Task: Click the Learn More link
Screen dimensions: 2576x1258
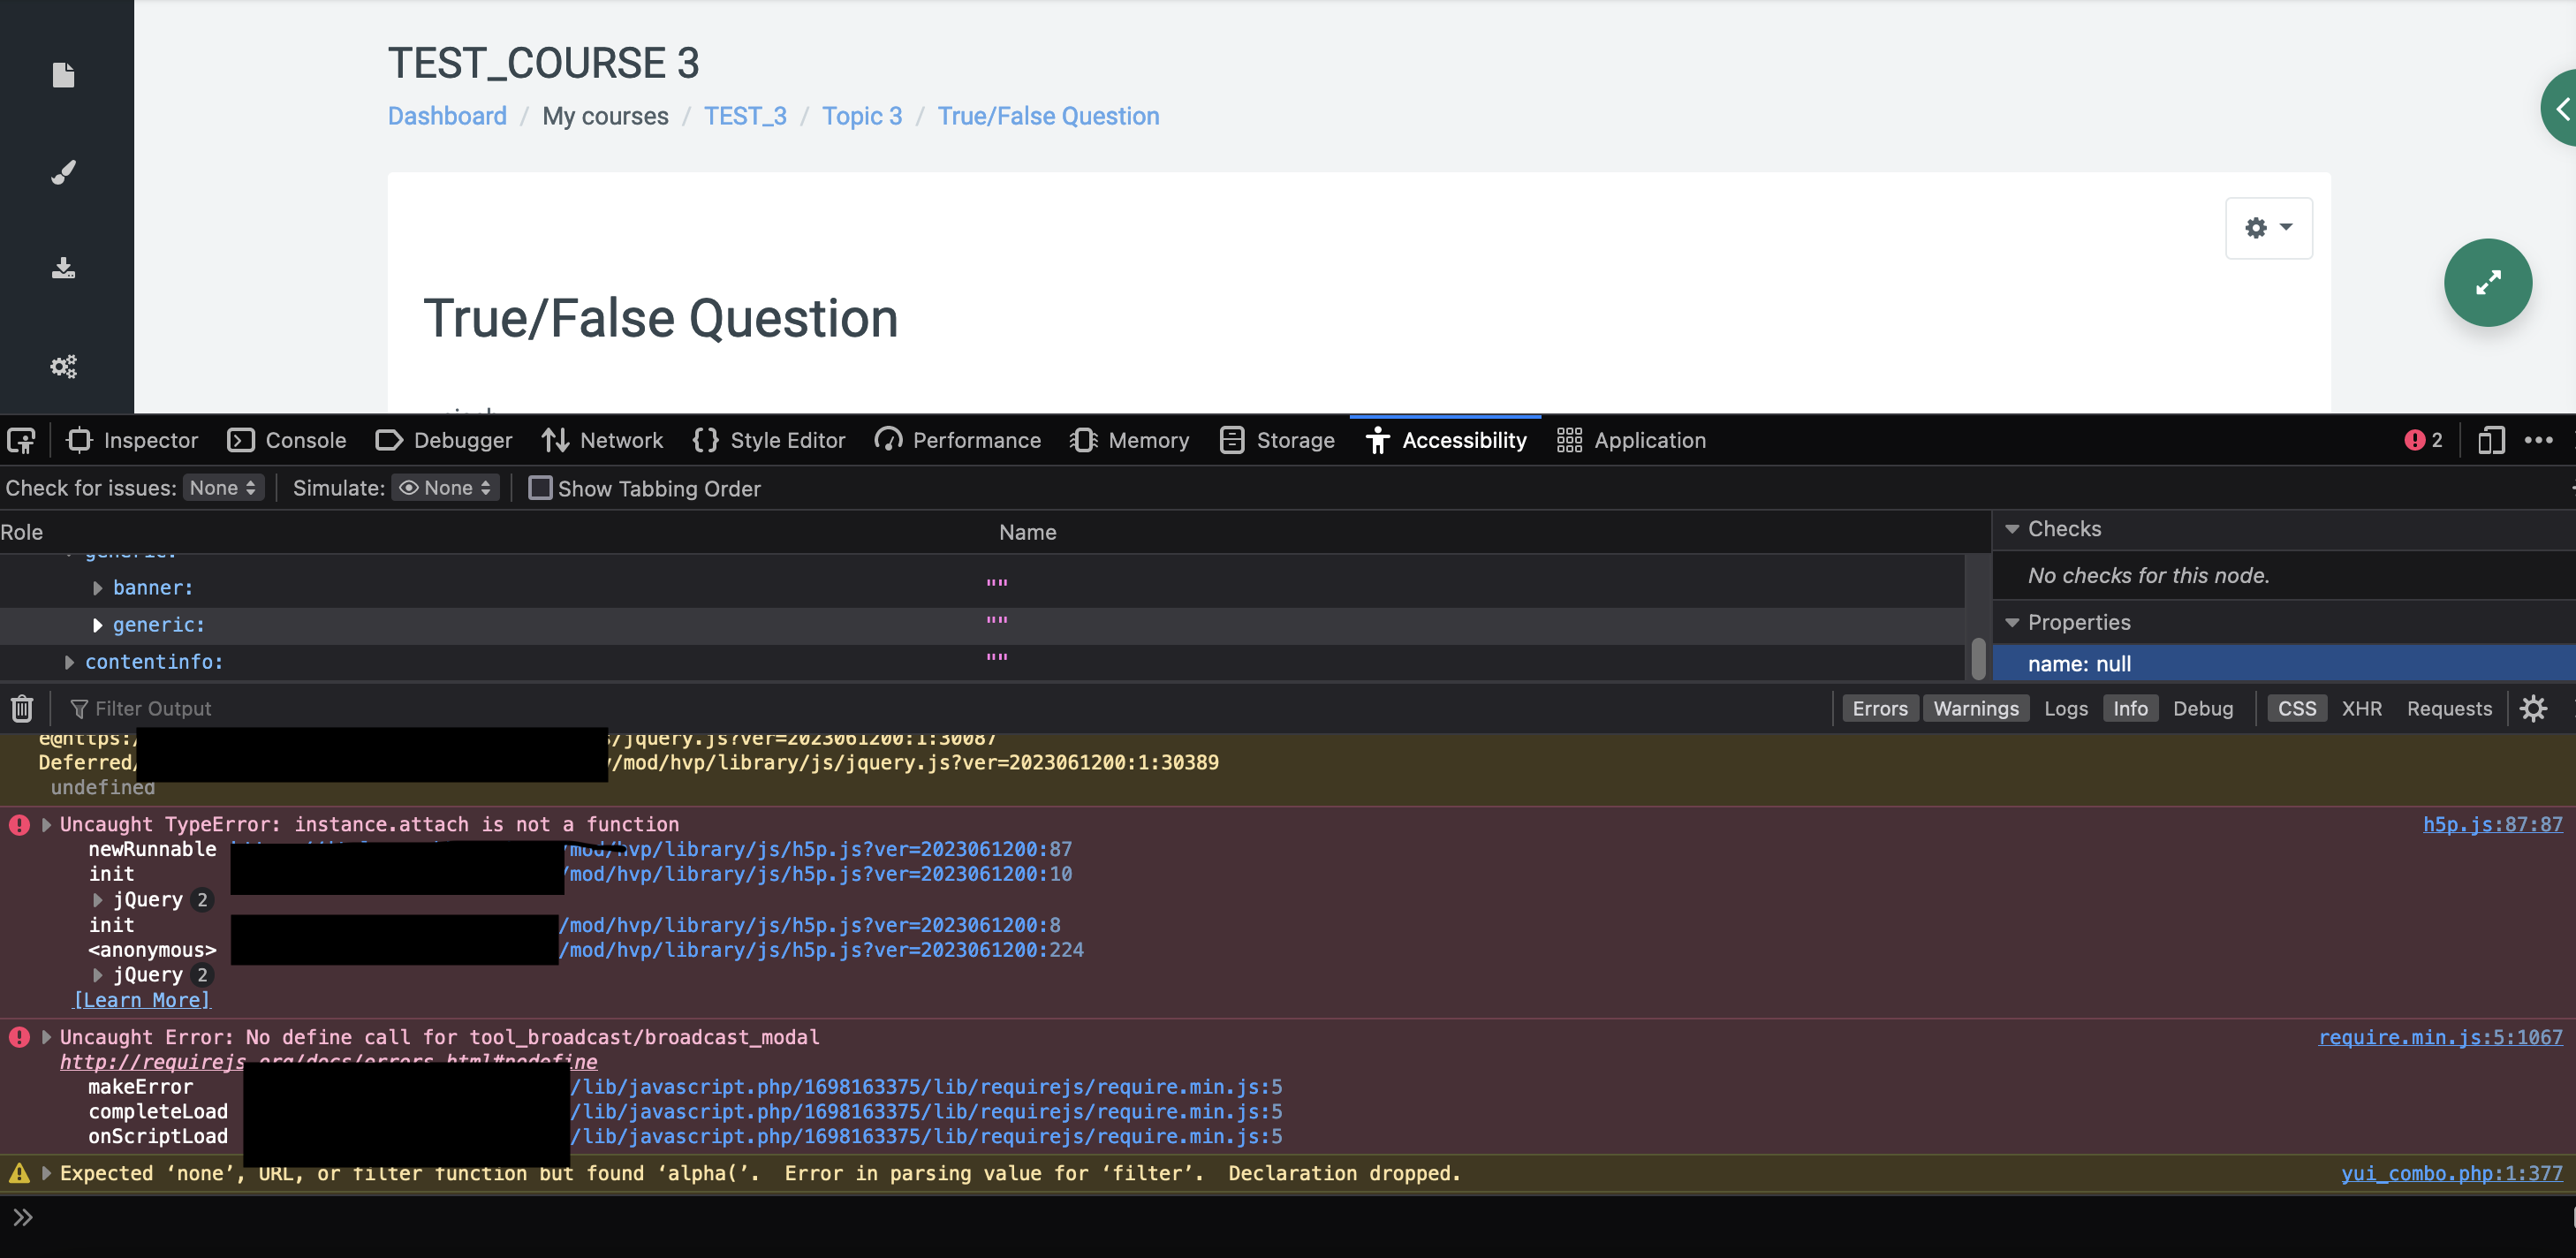Action: (x=142, y=1000)
